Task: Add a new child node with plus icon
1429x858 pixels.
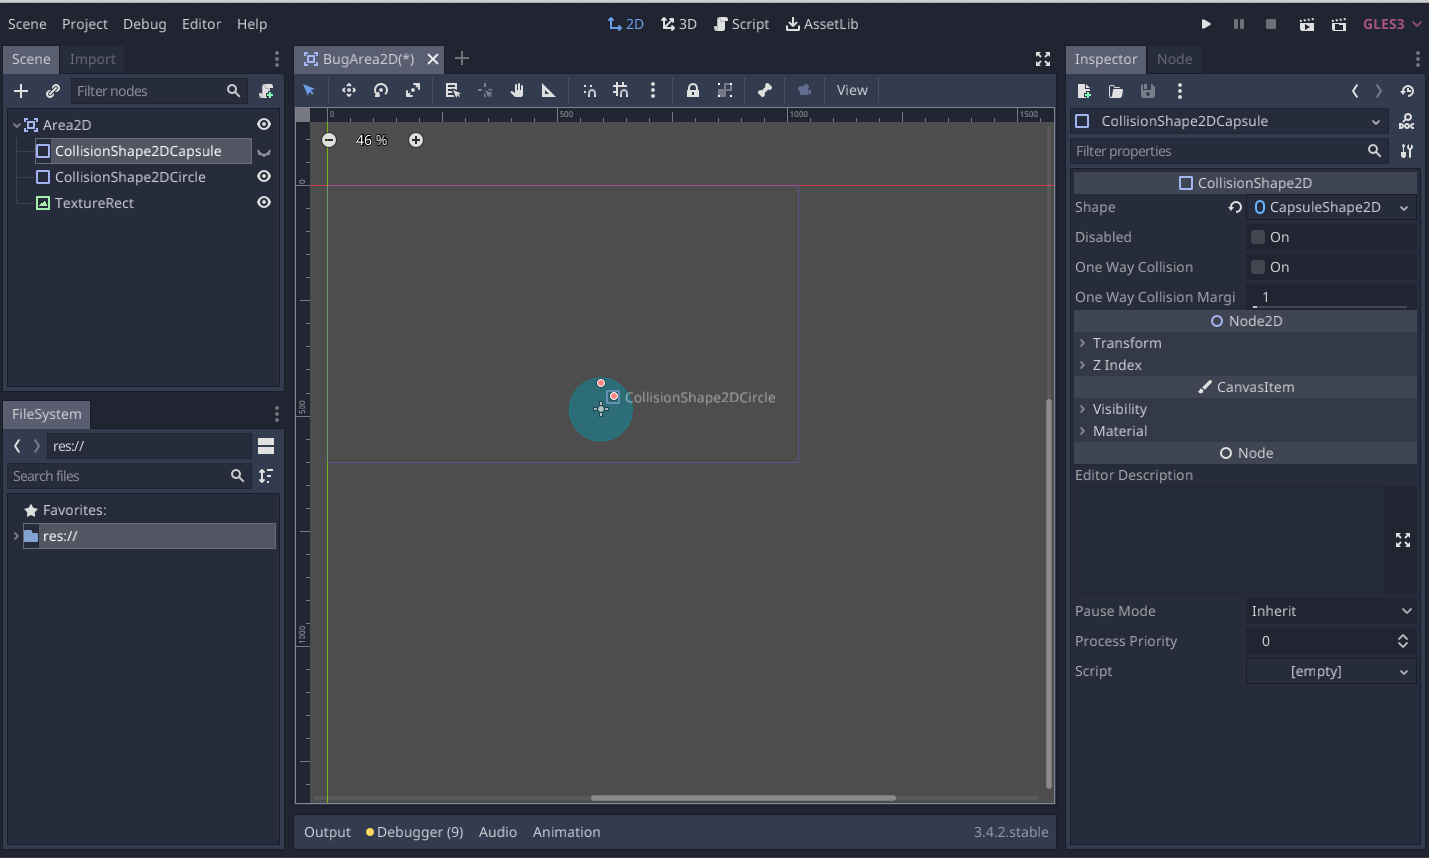Action: [21, 91]
